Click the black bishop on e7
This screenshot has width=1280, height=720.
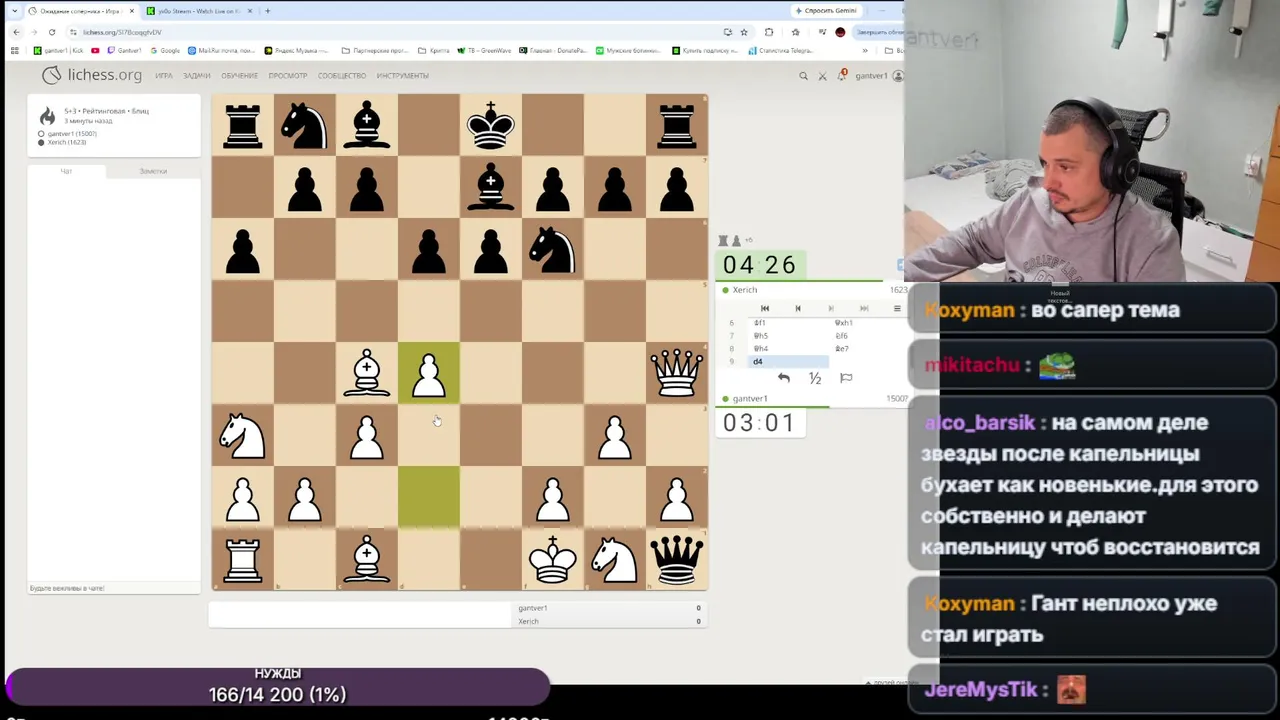click(x=491, y=187)
